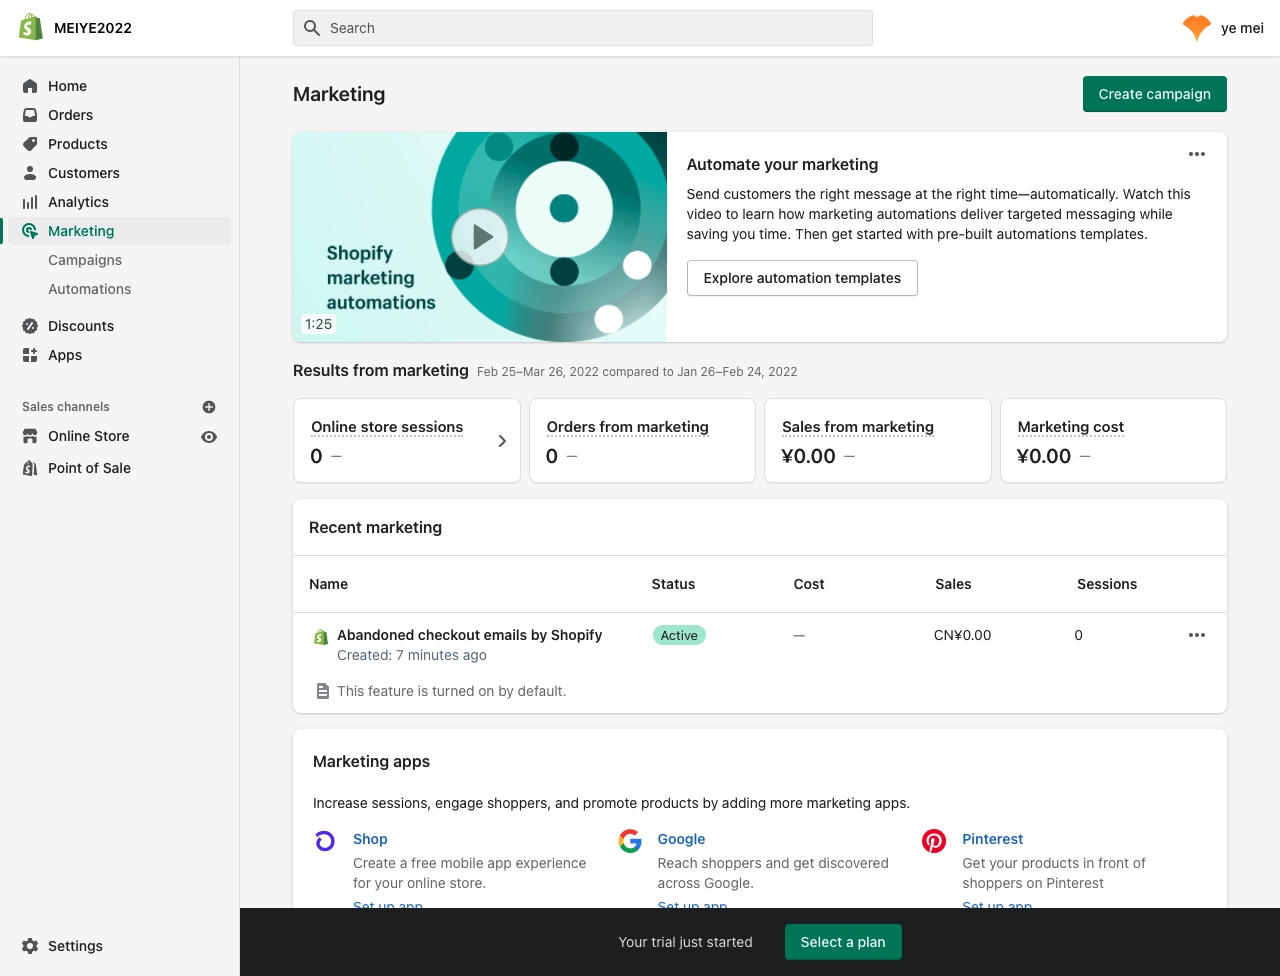Click the Apps grid icon

[x=30, y=355]
